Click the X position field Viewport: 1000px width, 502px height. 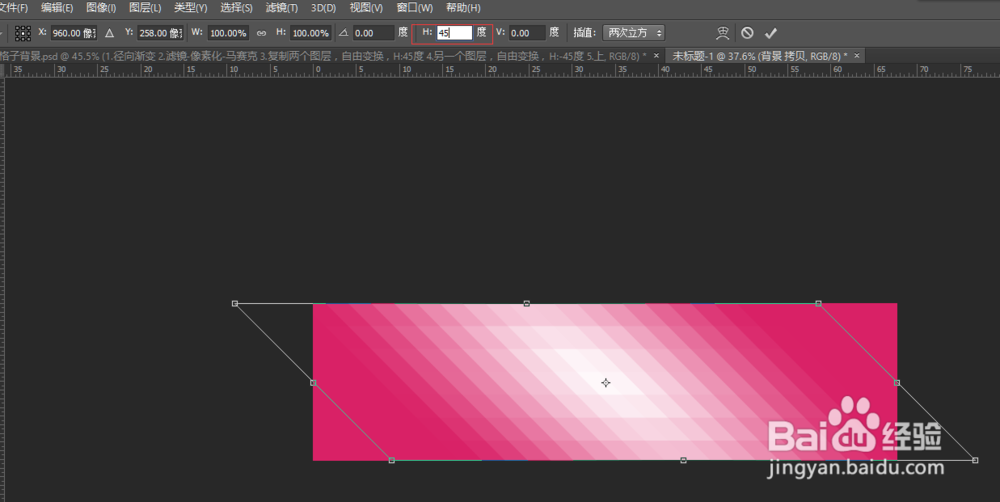(x=74, y=33)
